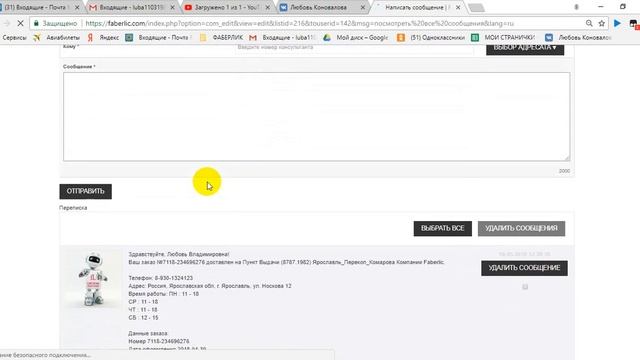This screenshot has height=360, width=640.
Task: Click the phone number 8-930-1324123 text
Action: (174, 278)
